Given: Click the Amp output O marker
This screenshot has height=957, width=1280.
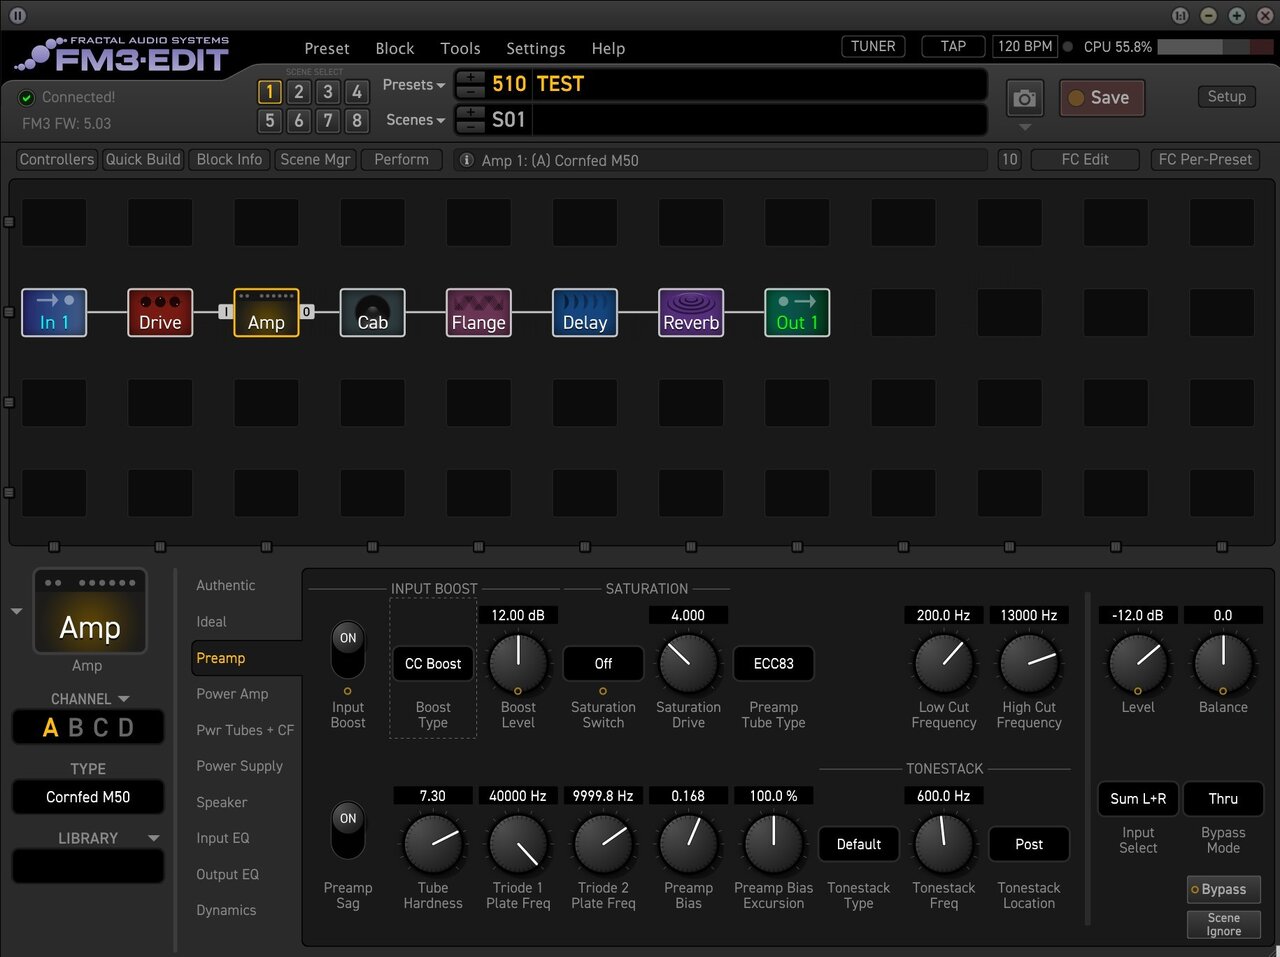Looking at the screenshot, I should point(307,312).
